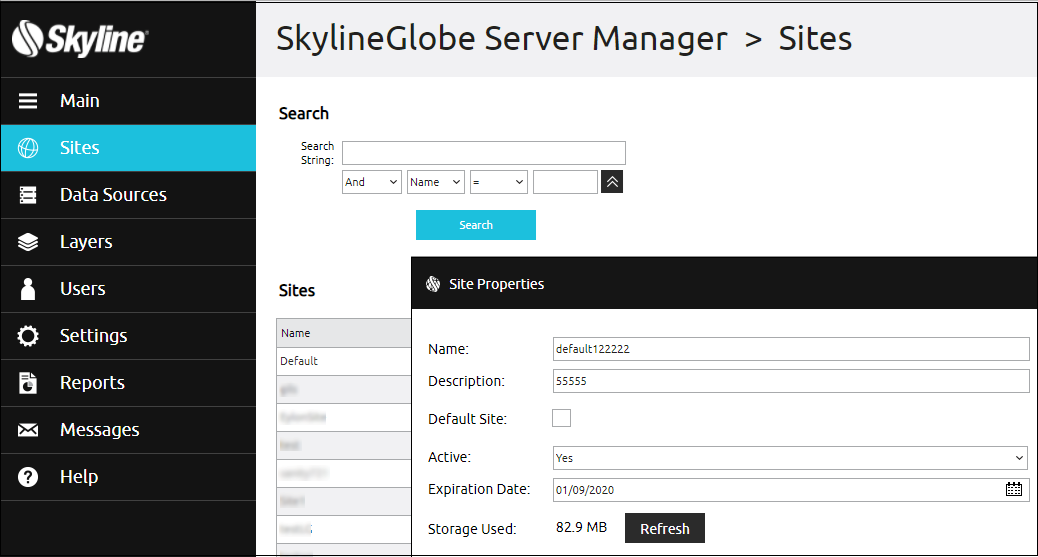Click the filter value input box
This screenshot has height=557, width=1038.
tap(565, 181)
